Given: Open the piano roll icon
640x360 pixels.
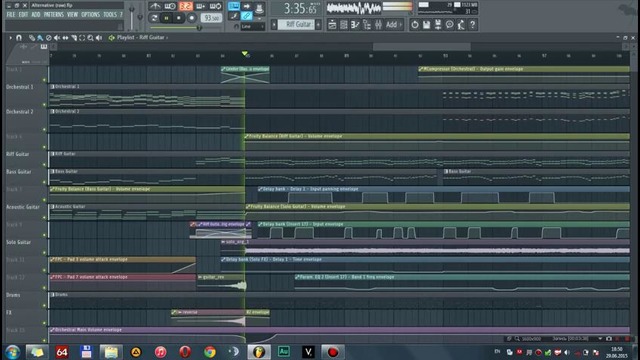Looking at the screenshot, I should pyautogui.click(x=355, y=25).
